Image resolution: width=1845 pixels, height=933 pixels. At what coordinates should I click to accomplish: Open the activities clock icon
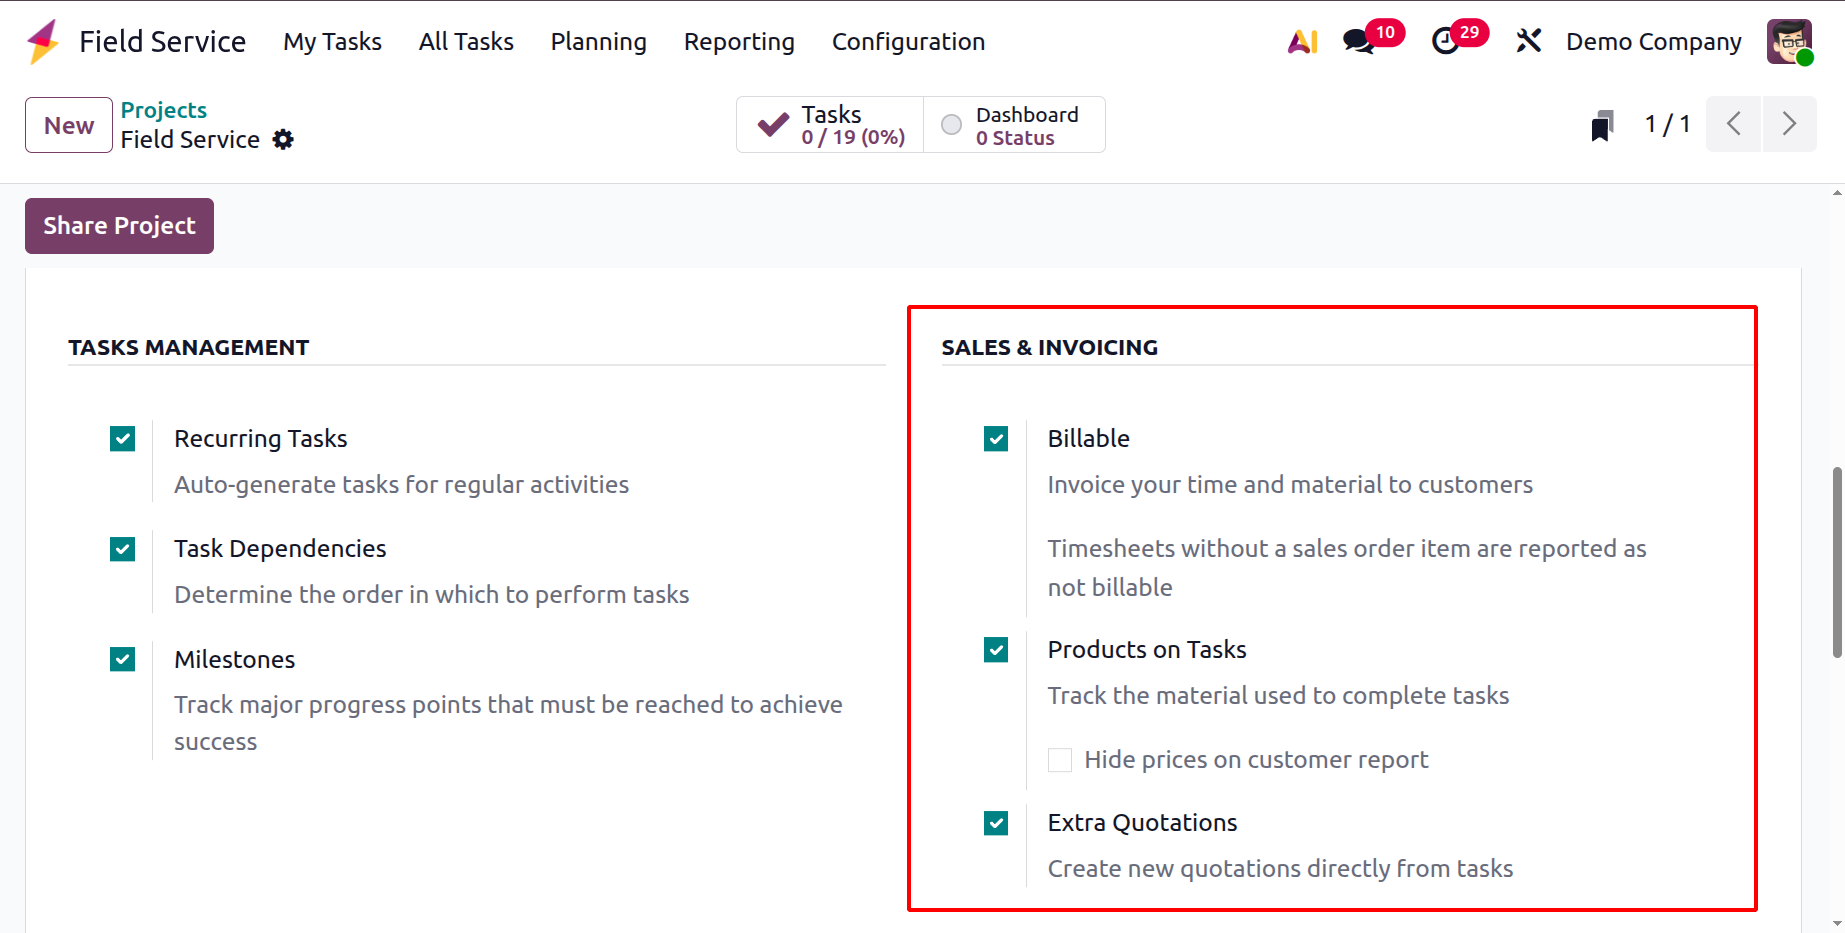(1445, 42)
